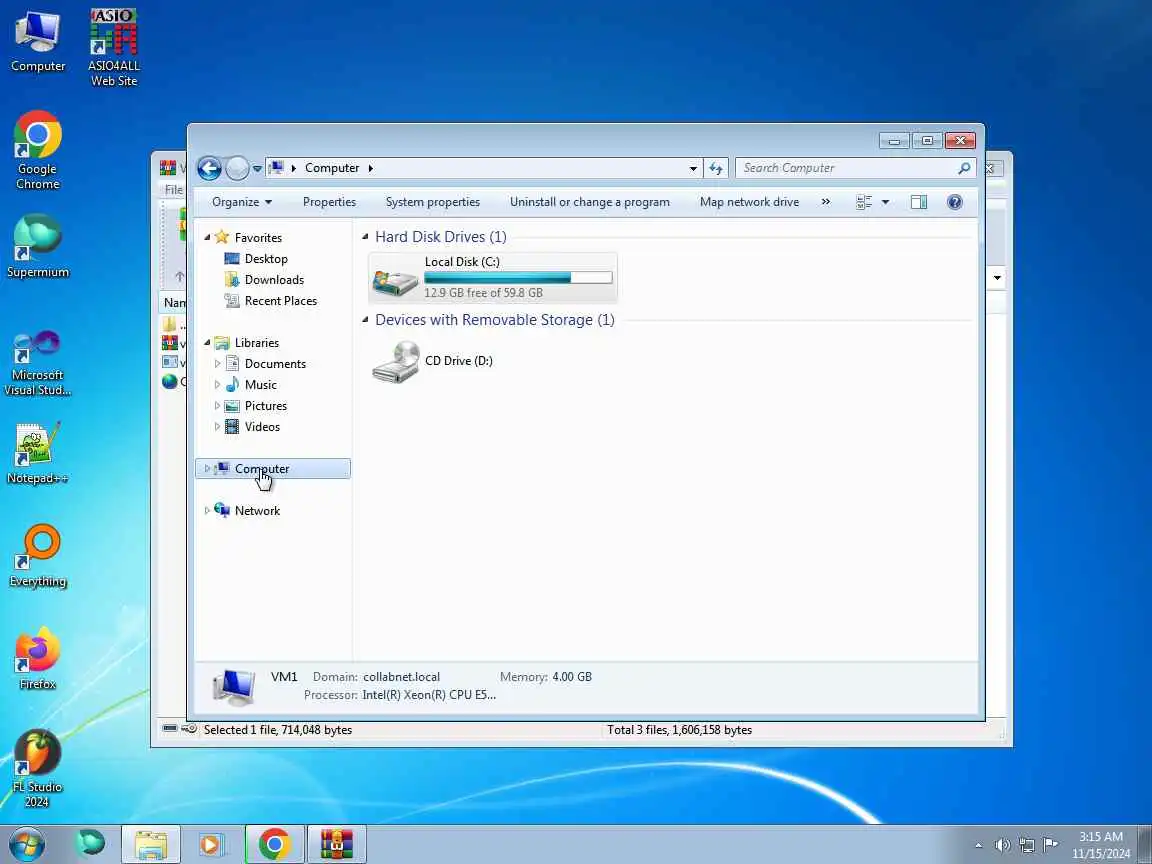Click Uninstall or change a program
The width and height of the screenshot is (1152, 864).
tap(590, 202)
